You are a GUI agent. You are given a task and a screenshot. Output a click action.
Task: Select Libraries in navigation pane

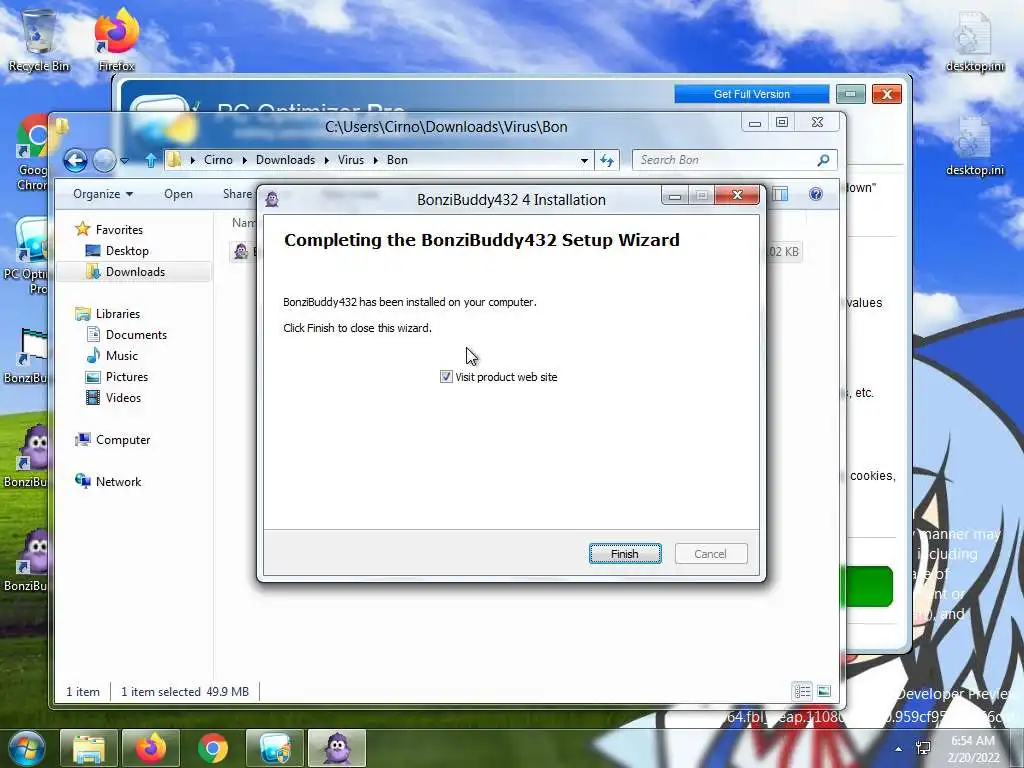(118, 313)
